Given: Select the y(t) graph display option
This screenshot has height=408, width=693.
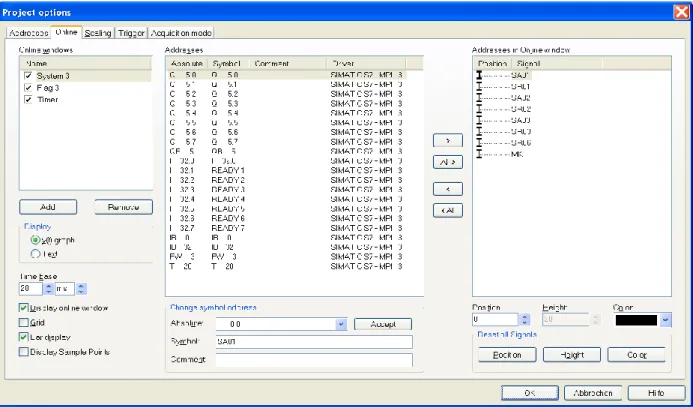Looking at the screenshot, I should [35, 240].
